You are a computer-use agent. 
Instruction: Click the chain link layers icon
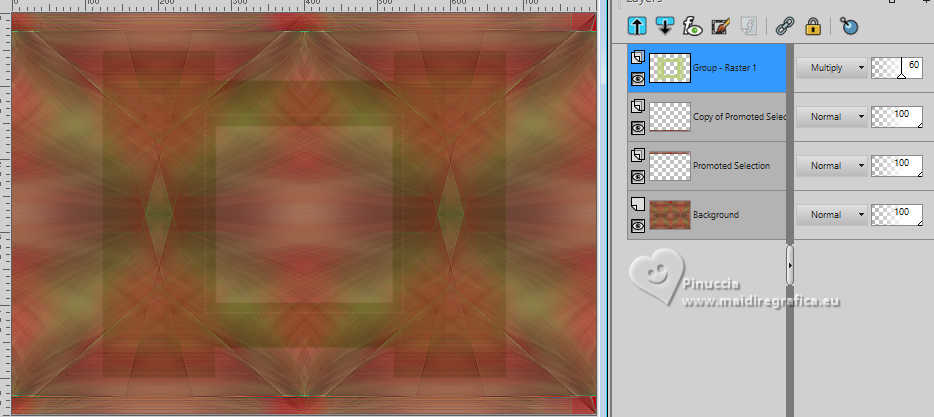coord(784,26)
